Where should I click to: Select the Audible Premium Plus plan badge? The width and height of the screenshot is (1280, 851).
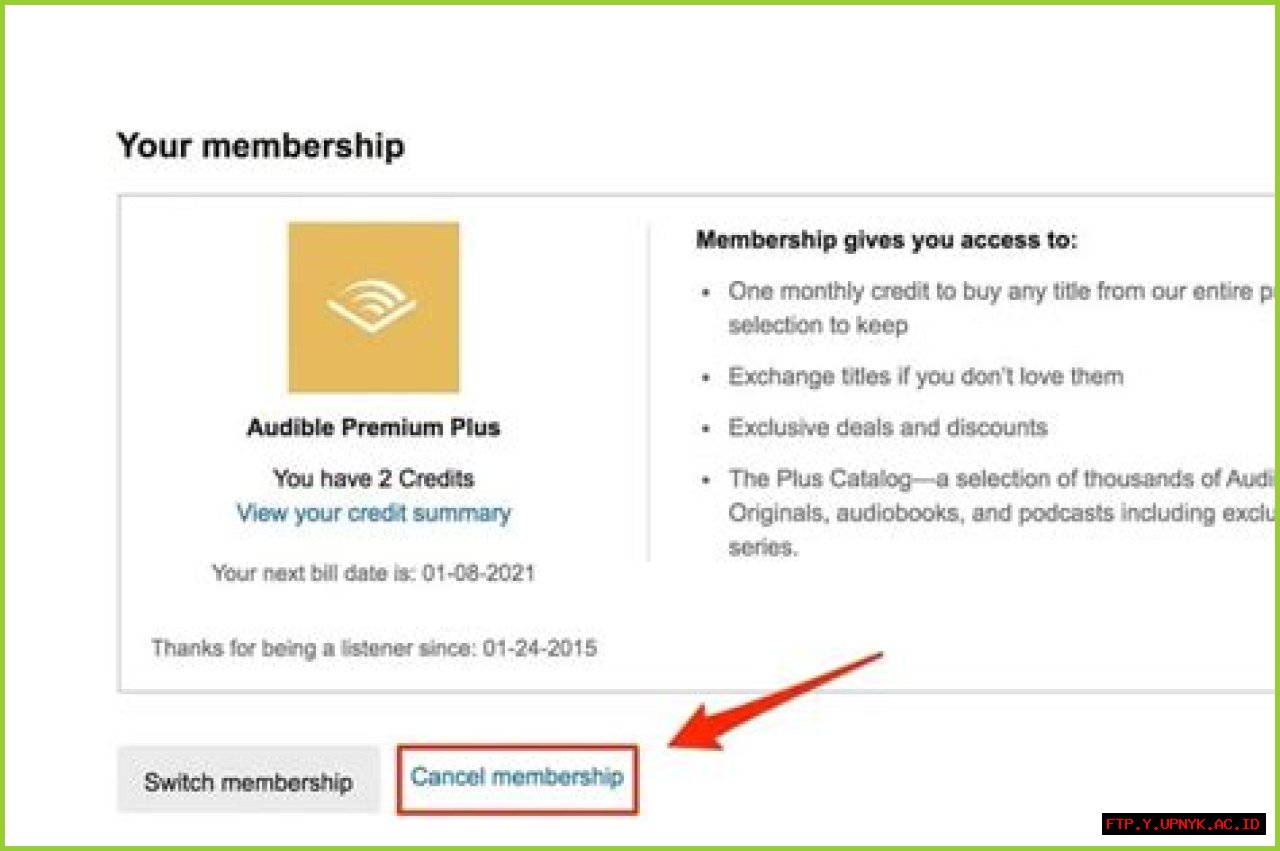coord(373,306)
